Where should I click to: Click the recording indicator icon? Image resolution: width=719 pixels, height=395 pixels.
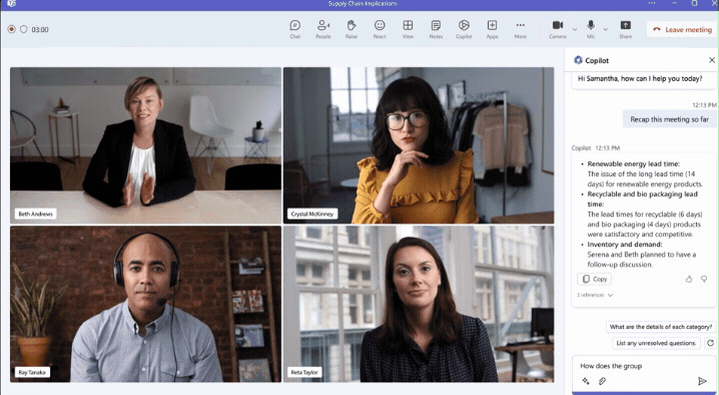tap(11, 29)
